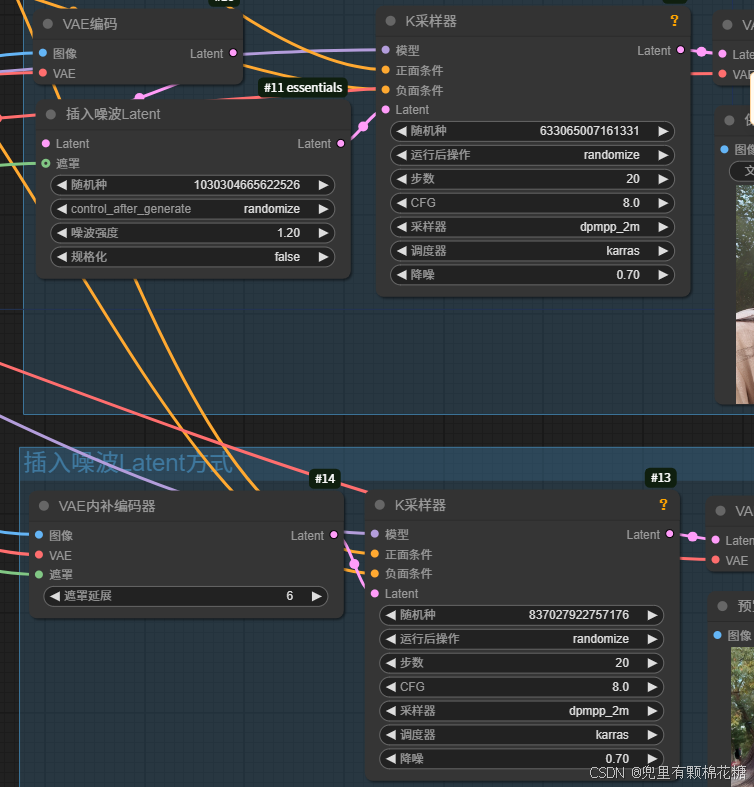The width and height of the screenshot is (754, 787).
Task: Click the 负面条件 port on bottom K采样器
Action: click(x=374, y=573)
